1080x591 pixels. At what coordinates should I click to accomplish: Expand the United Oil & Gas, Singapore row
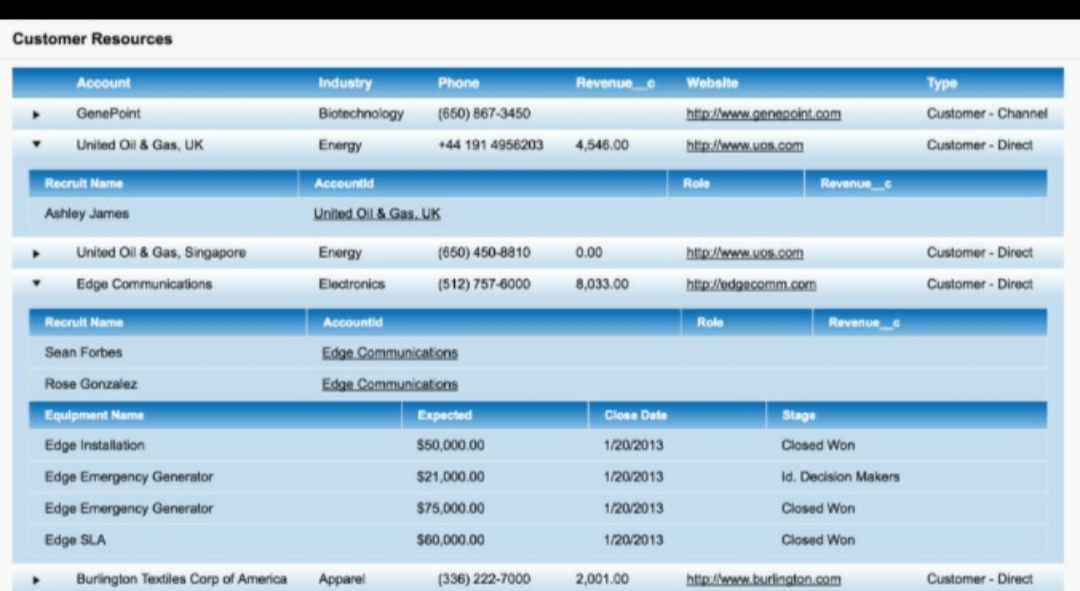coord(37,253)
